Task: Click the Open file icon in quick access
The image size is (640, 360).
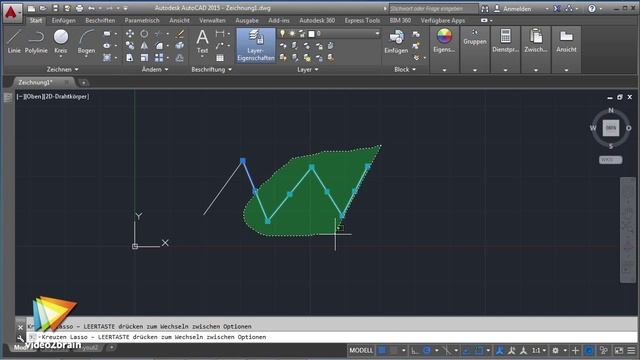Action: [x=43, y=8]
